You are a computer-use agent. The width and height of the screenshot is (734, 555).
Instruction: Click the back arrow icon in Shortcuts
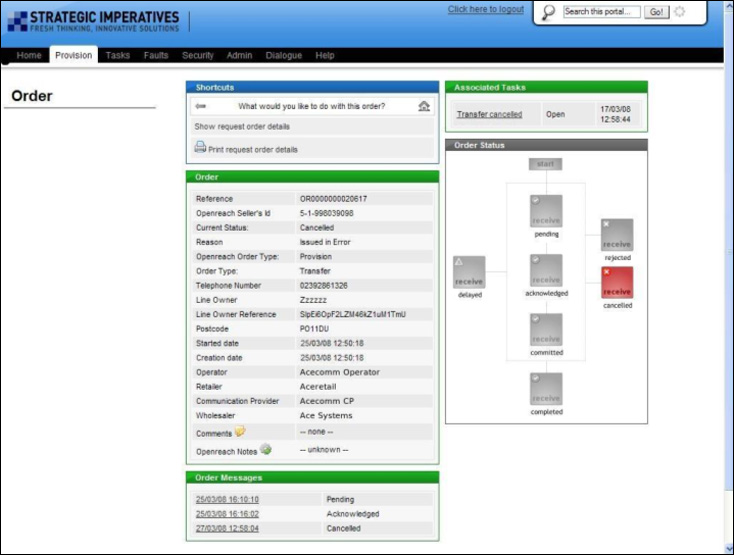[200, 106]
